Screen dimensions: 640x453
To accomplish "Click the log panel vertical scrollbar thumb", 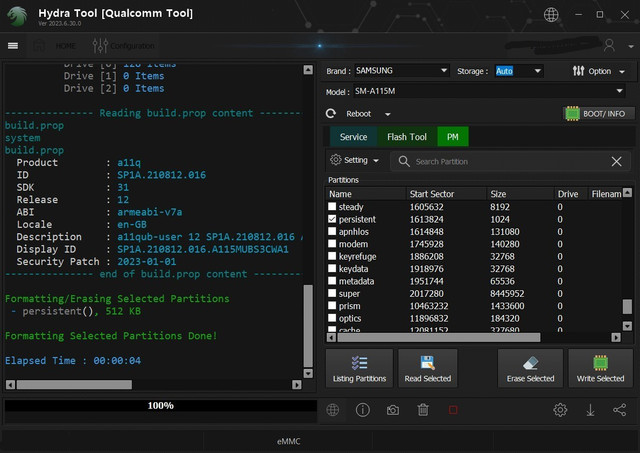I will pyautogui.click(x=308, y=326).
